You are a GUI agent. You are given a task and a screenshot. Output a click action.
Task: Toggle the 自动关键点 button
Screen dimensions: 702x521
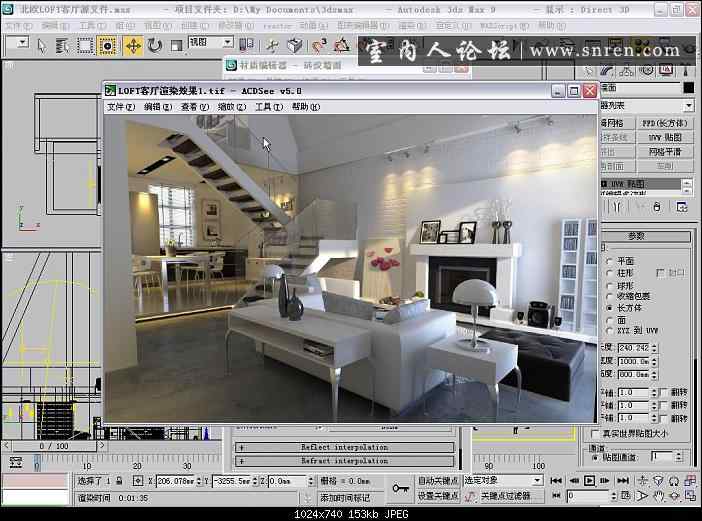point(438,480)
